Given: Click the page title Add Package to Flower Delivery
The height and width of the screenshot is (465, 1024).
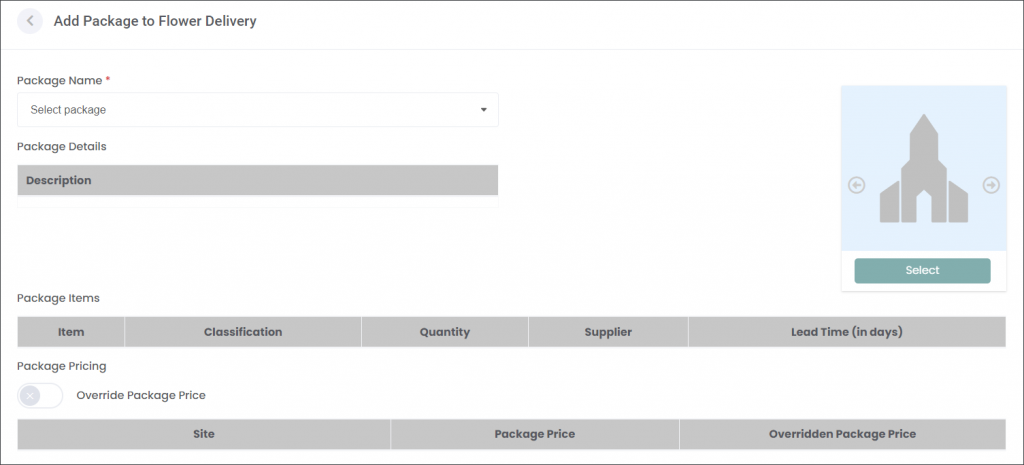Looking at the screenshot, I should tap(155, 21).
